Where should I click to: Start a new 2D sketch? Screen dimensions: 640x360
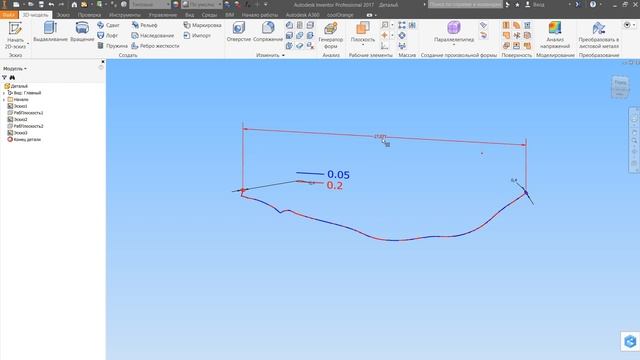pos(15,35)
